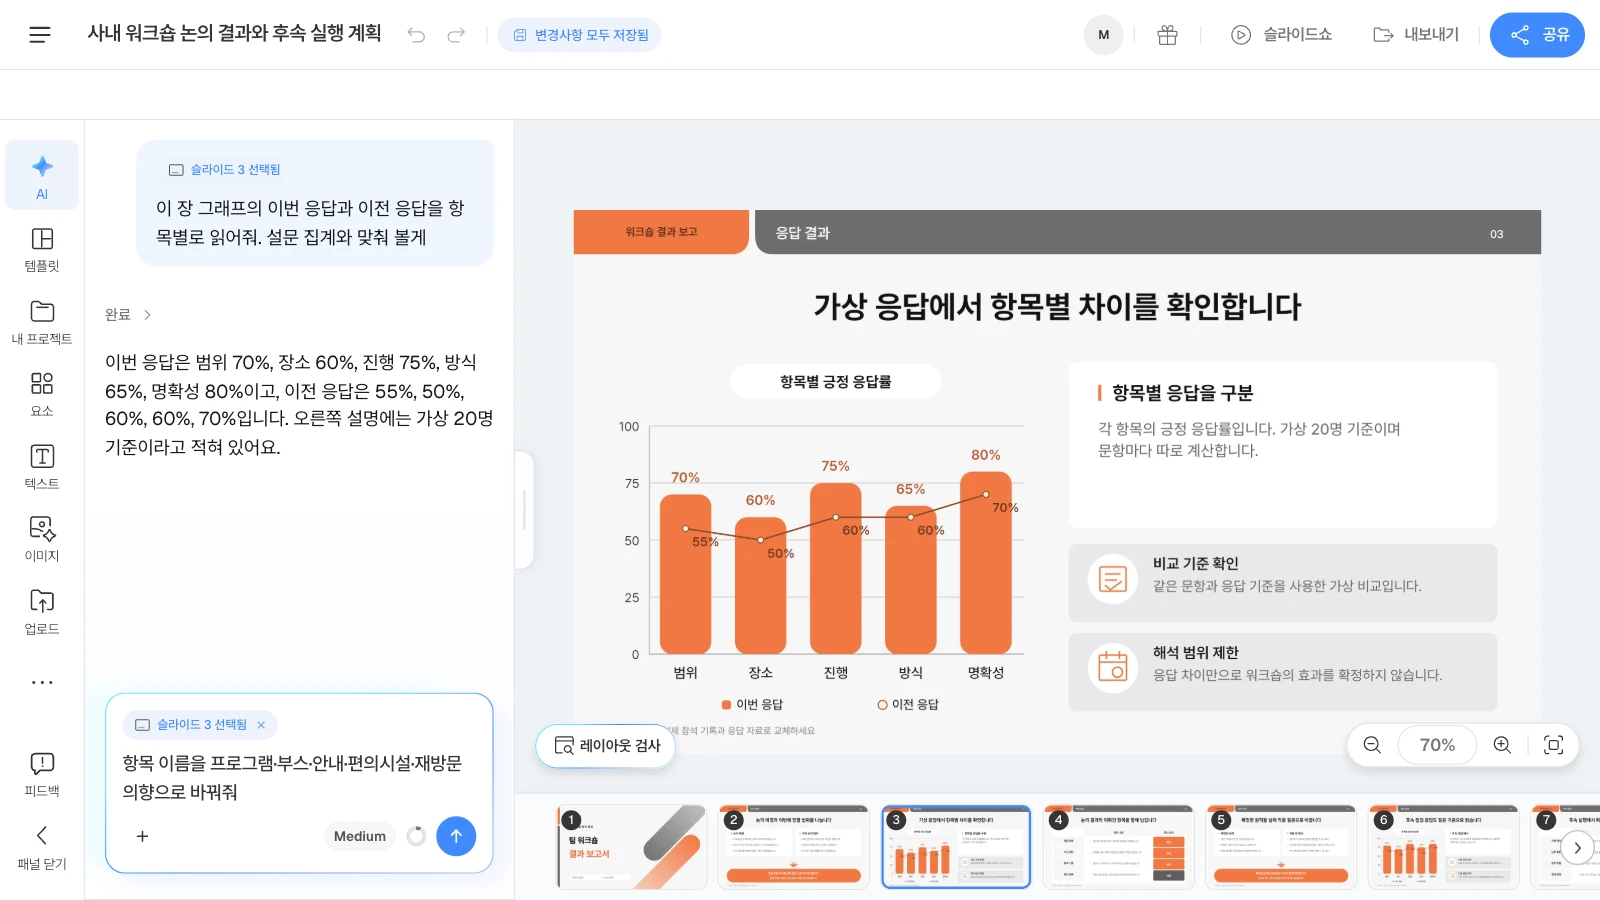Image resolution: width=1600 pixels, height=900 pixels.
Task: Click the 내보내기 export button
Action: point(1416,35)
